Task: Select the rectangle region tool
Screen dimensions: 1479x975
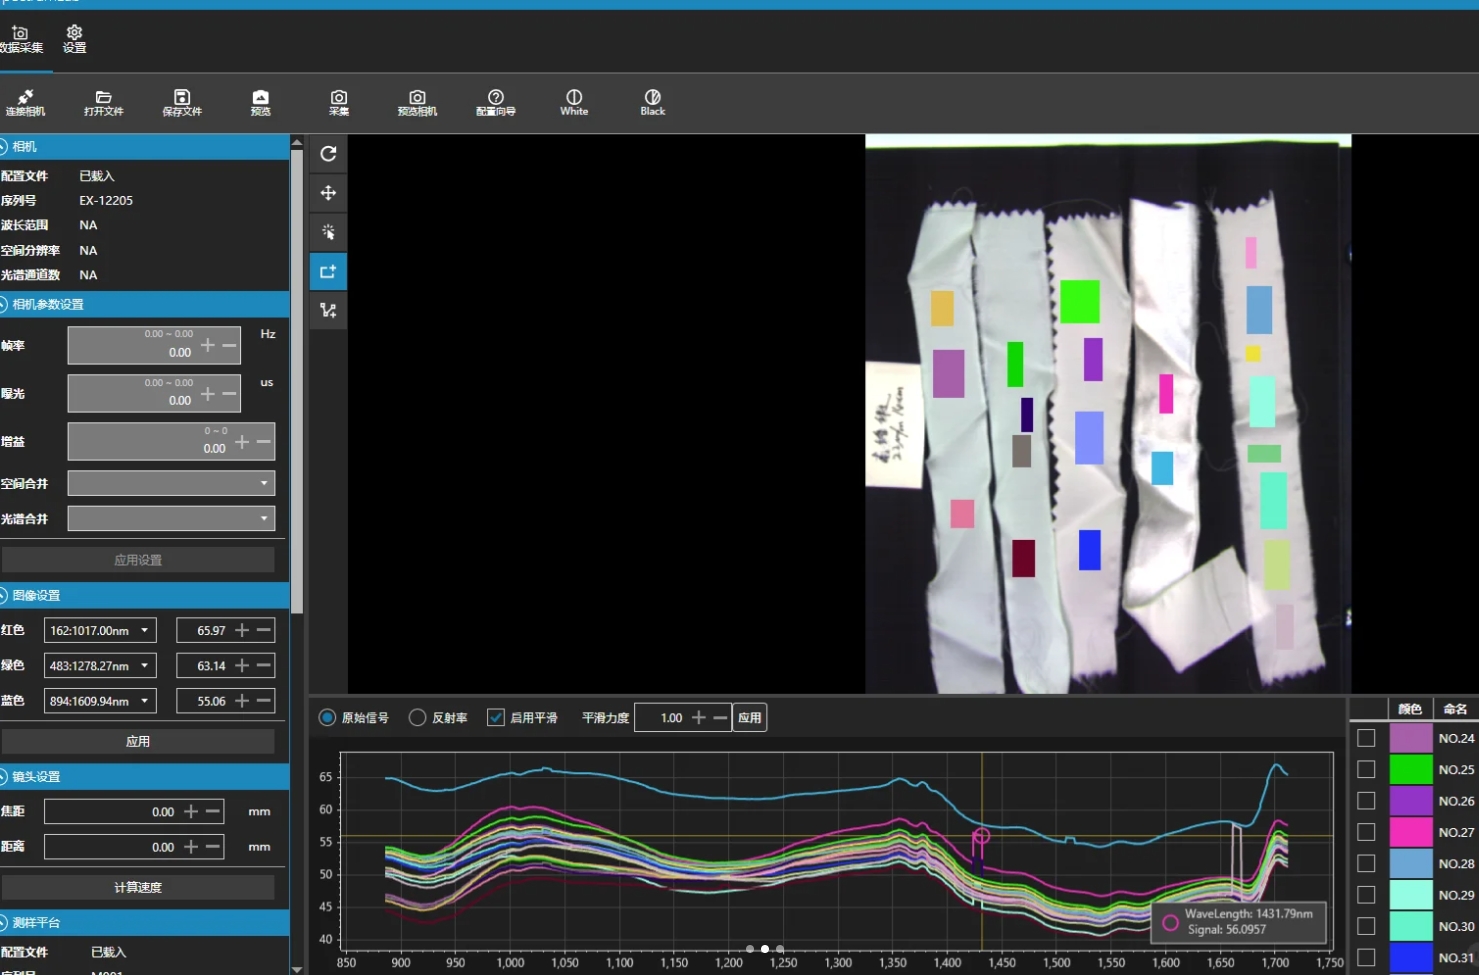Action: pos(328,272)
